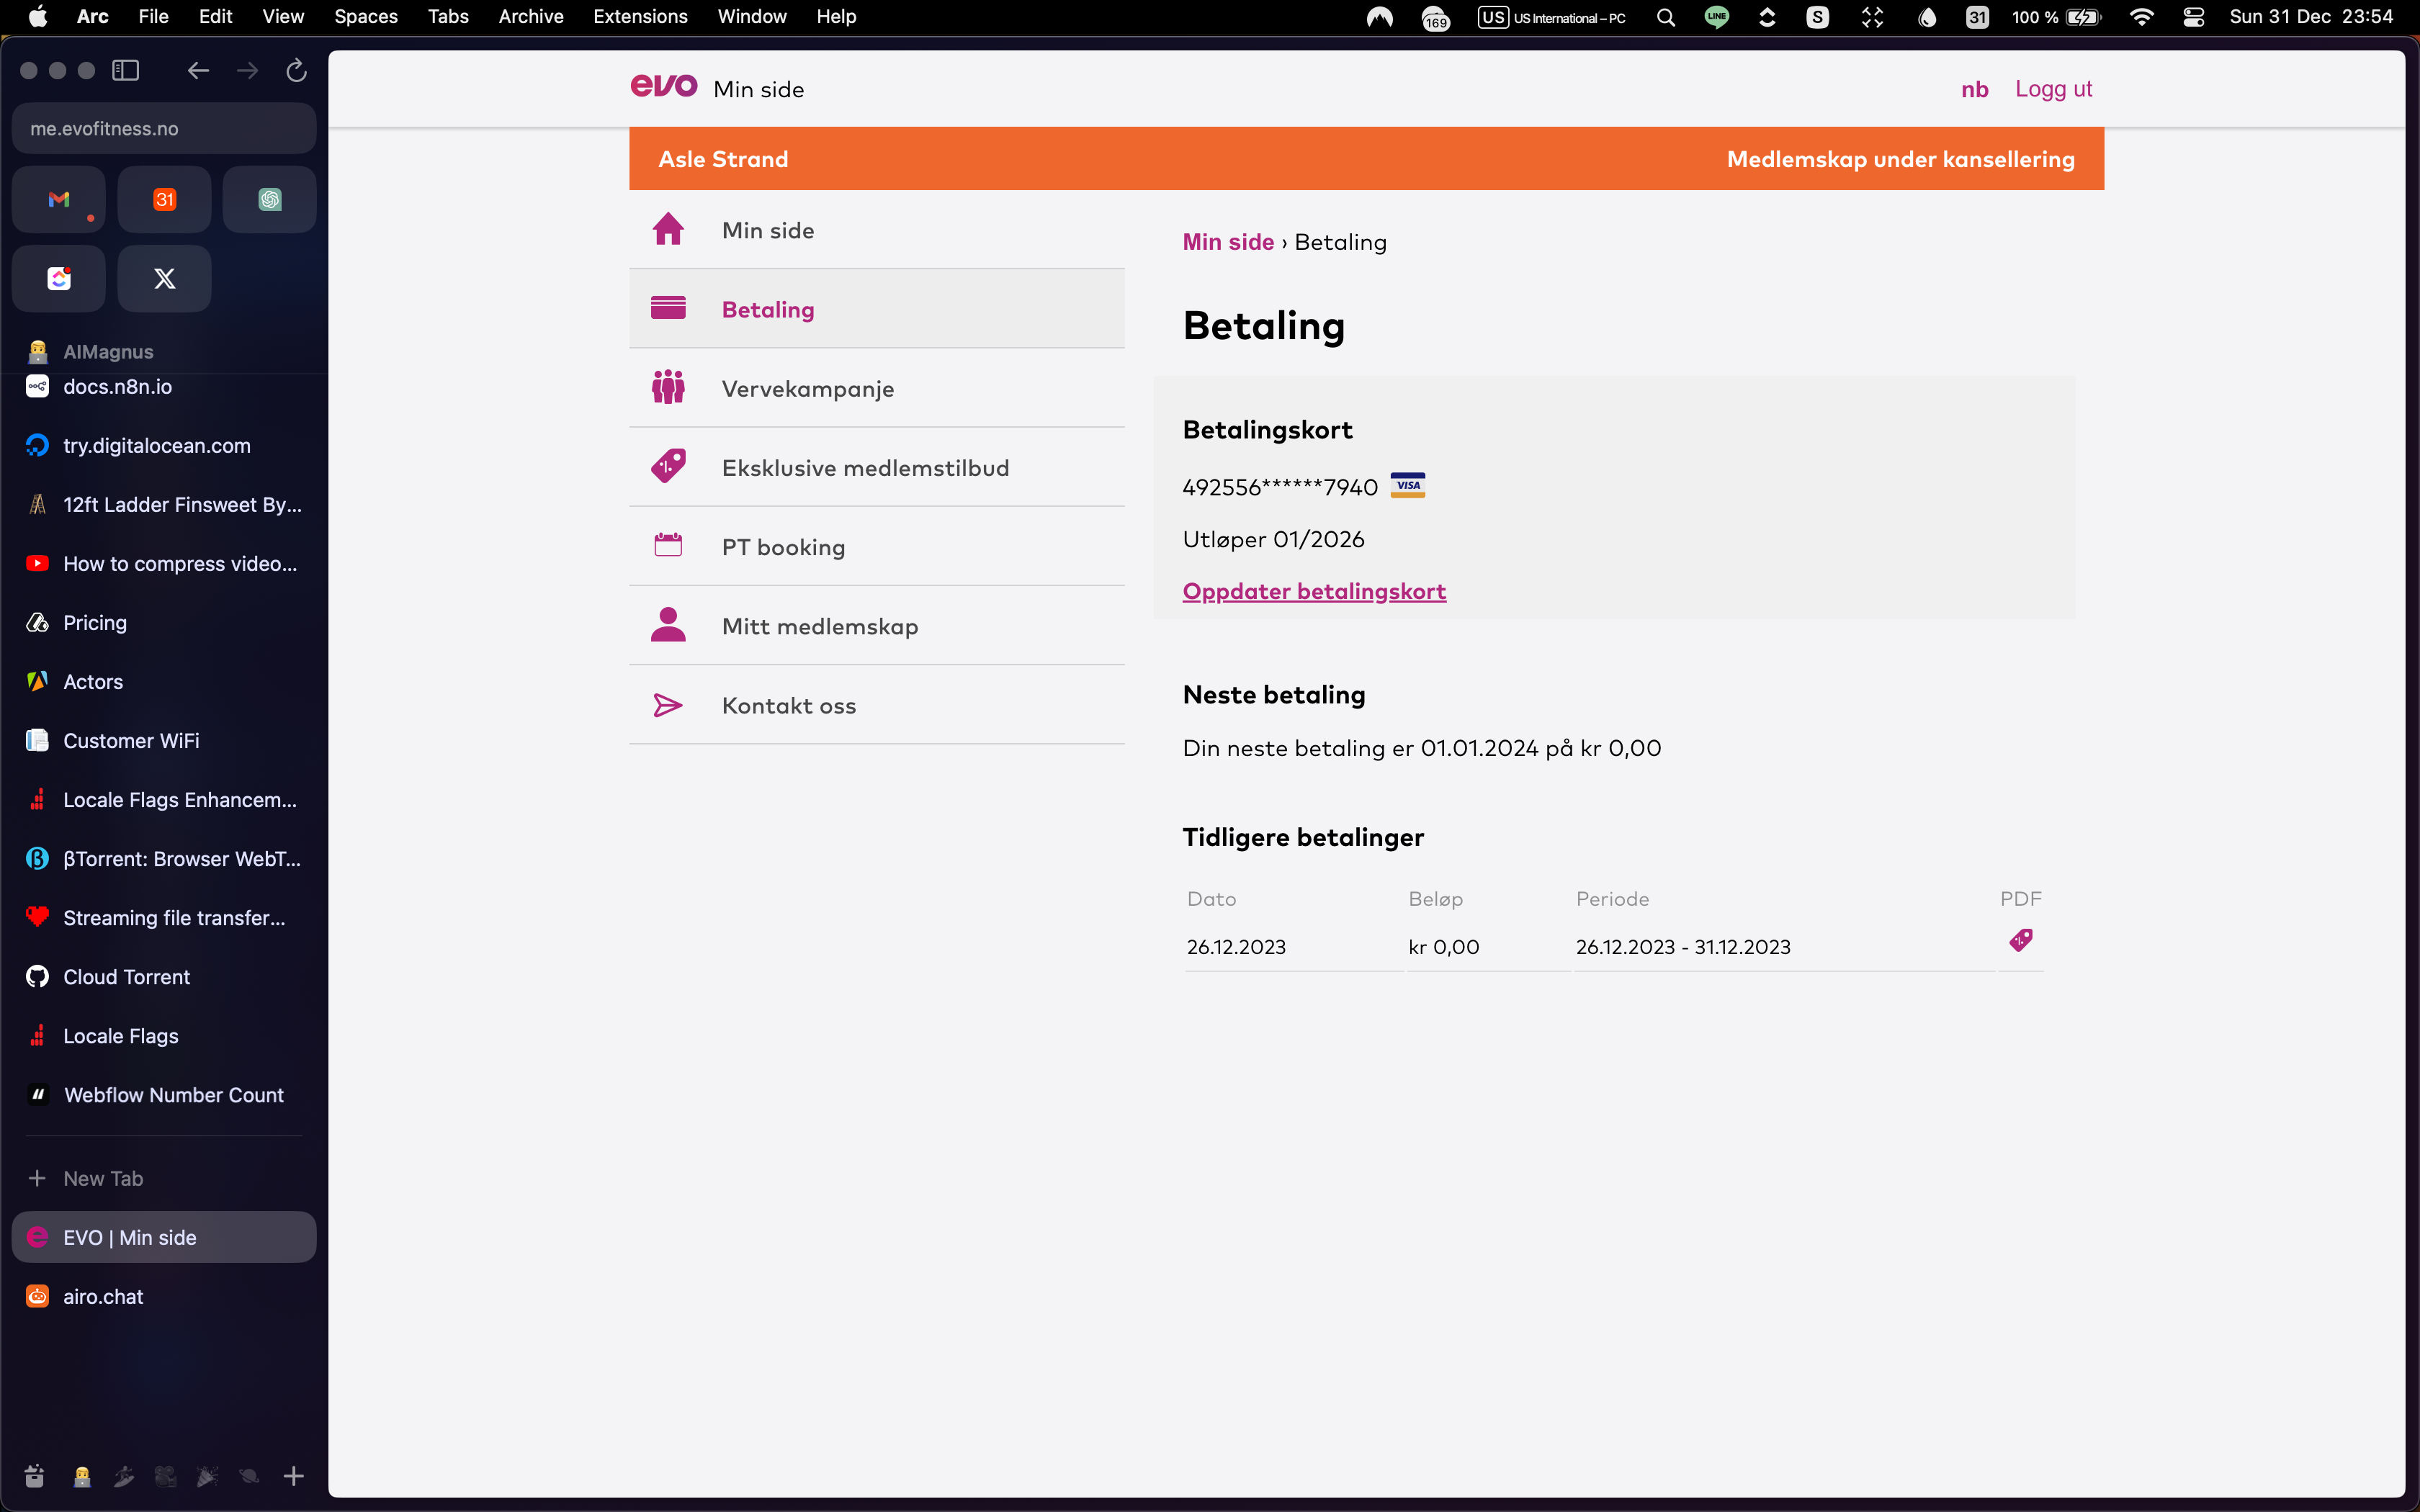Go back to the previous page
The image size is (2420, 1512).
pos(198,70)
